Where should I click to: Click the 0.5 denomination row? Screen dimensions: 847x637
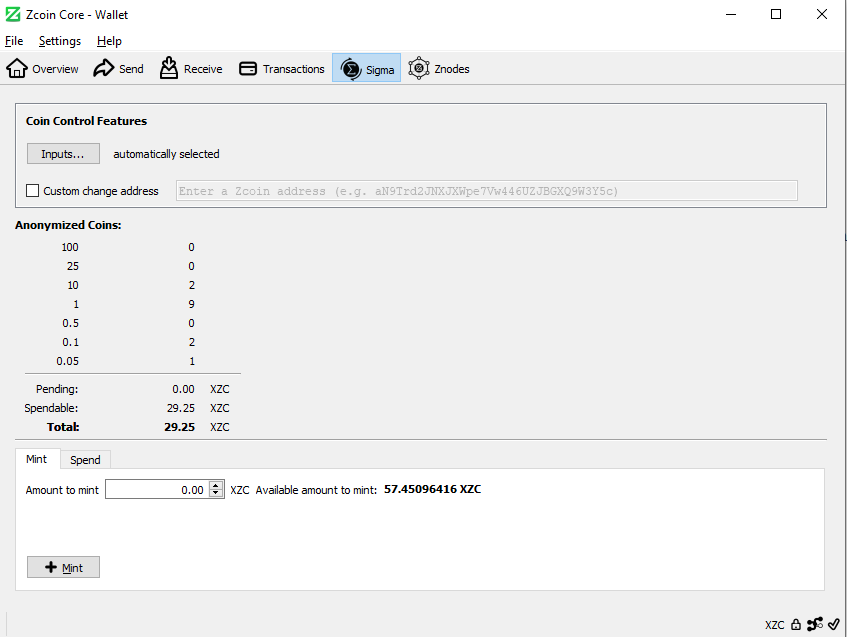pos(128,323)
